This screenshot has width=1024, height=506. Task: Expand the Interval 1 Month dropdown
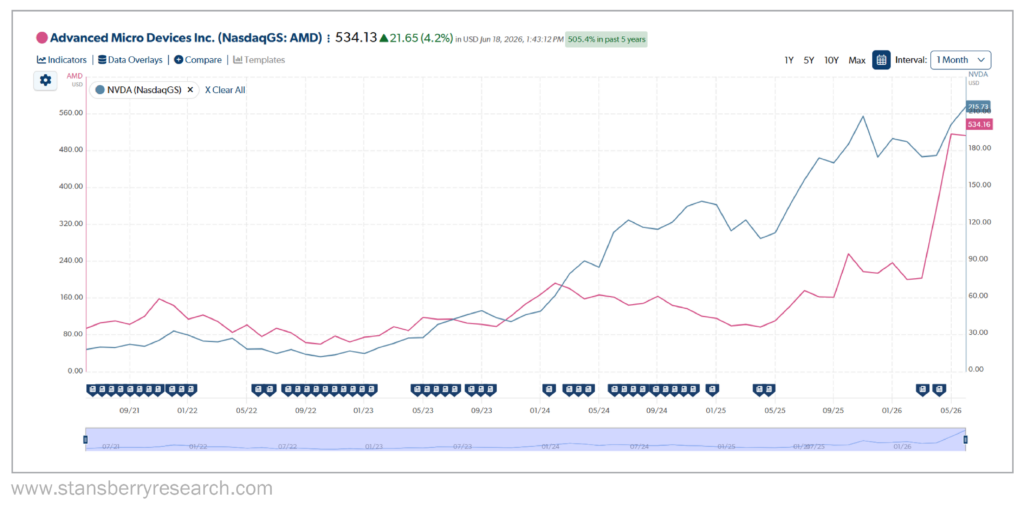[x=961, y=60]
